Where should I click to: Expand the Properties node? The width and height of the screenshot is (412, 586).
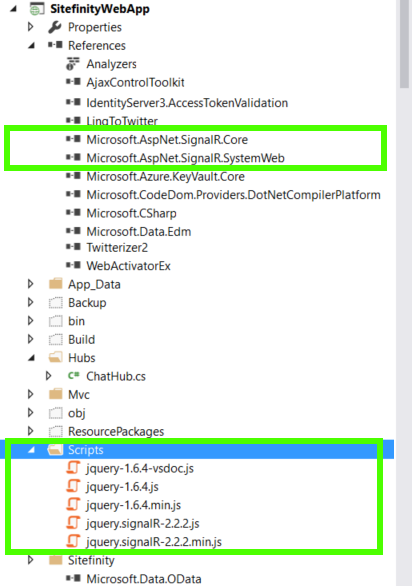[x=31, y=27]
